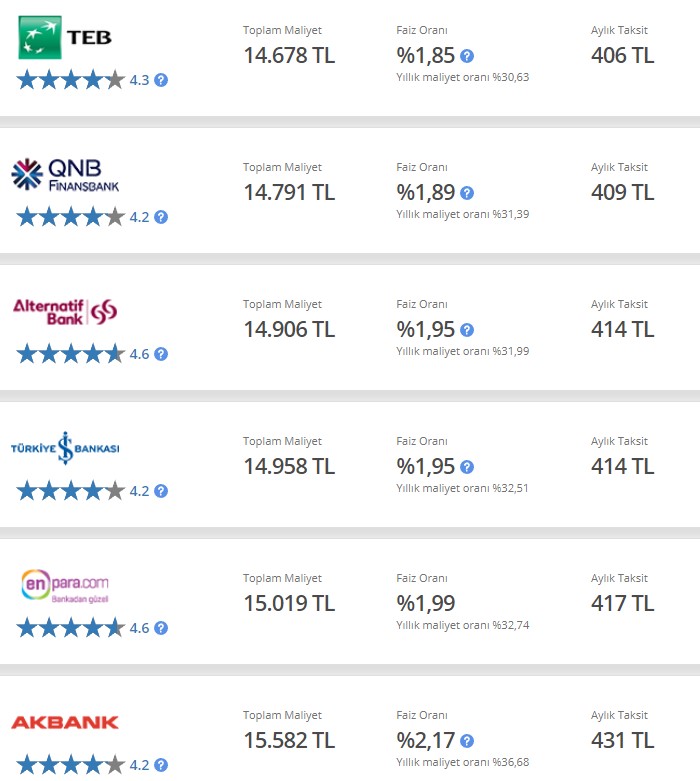
Task: Open info icon beside Alternatif Bank 4.6 rating
Action: [161, 354]
